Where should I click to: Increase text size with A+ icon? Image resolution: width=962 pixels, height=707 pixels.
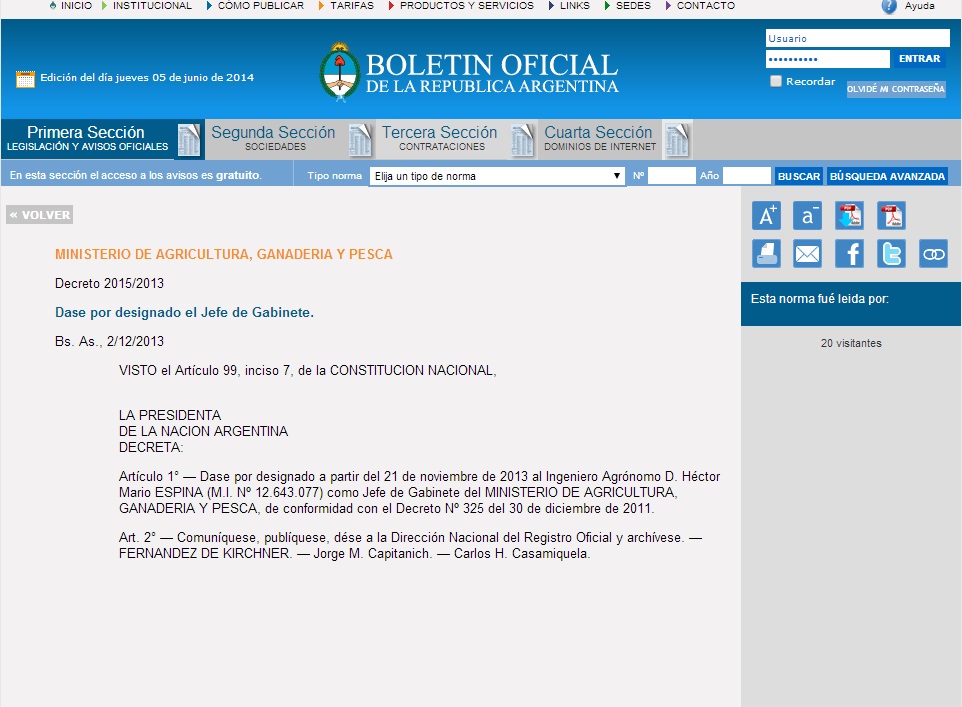pyautogui.click(x=766, y=215)
